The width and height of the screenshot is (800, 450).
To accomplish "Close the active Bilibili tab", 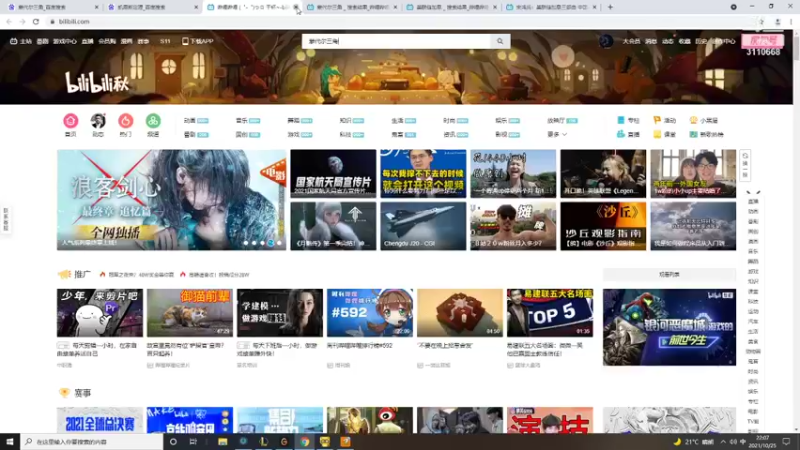I will pyautogui.click(x=296, y=7).
